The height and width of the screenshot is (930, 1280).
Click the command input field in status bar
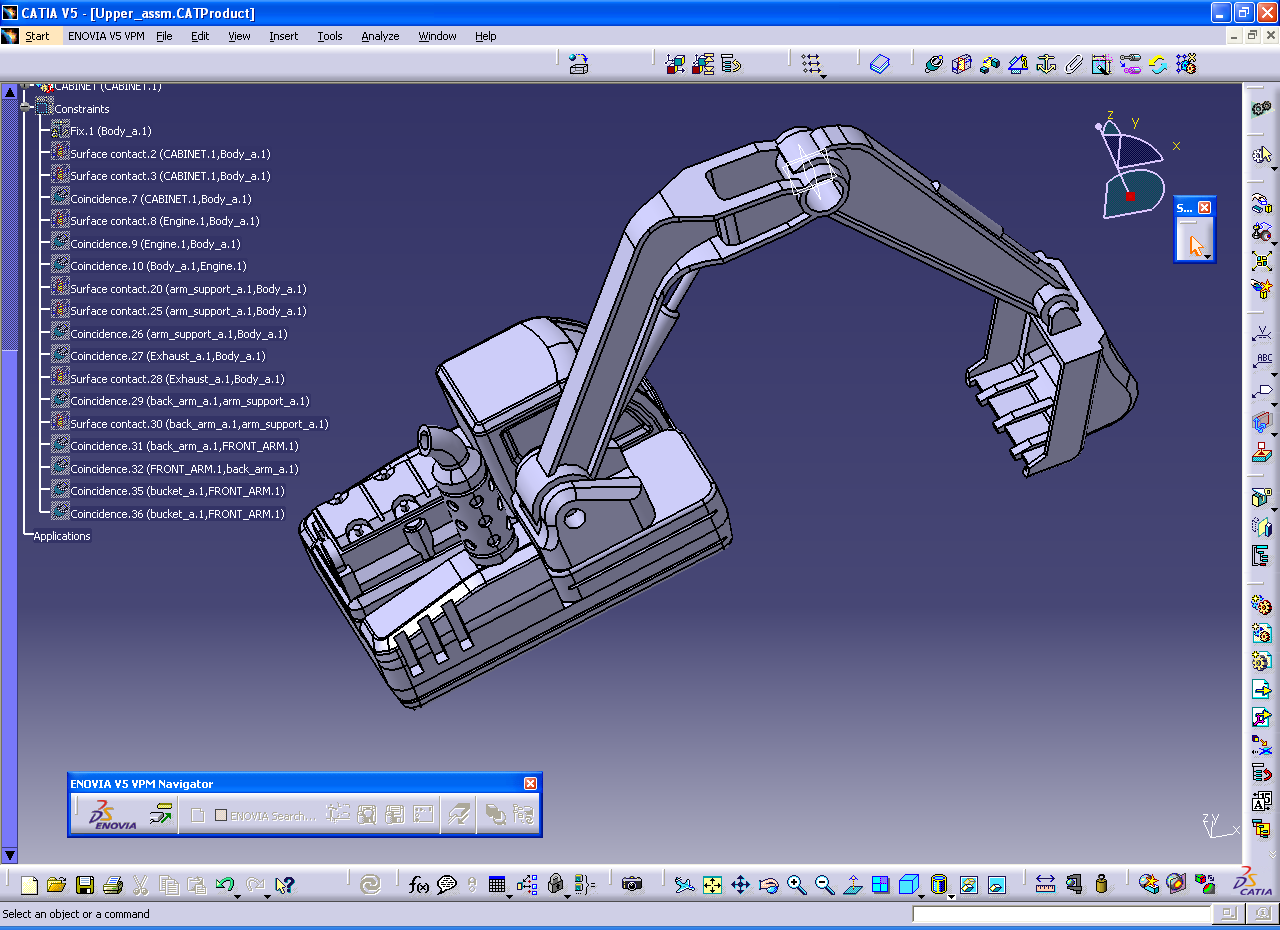click(x=1062, y=914)
